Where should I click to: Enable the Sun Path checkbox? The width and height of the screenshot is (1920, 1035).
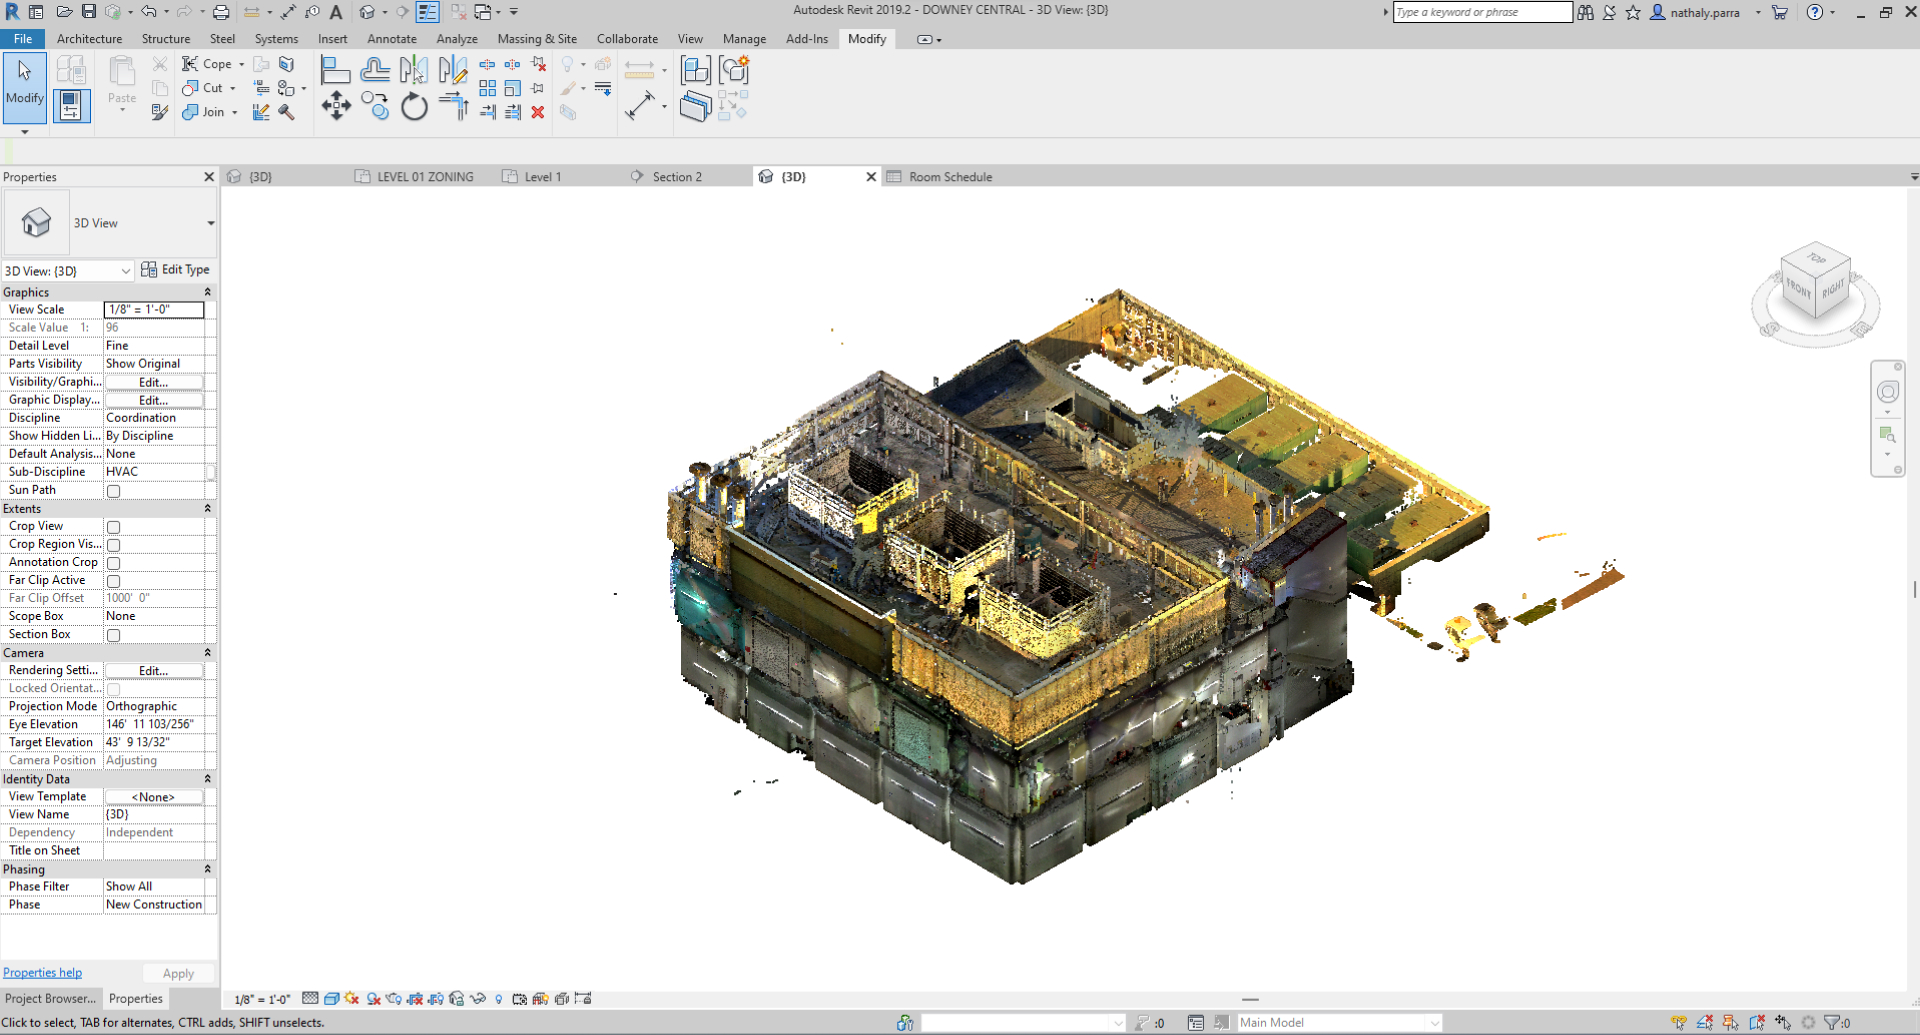point(114,491)
